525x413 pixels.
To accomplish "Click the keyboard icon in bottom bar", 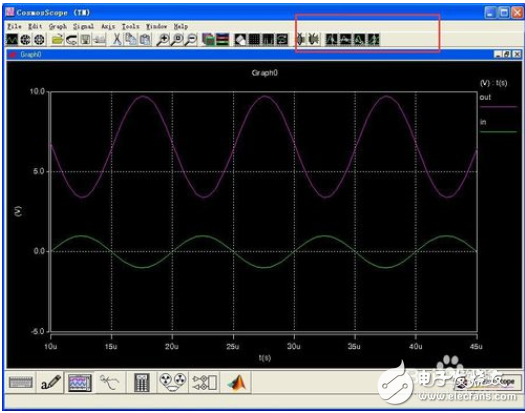I will [x=21, y=382].
